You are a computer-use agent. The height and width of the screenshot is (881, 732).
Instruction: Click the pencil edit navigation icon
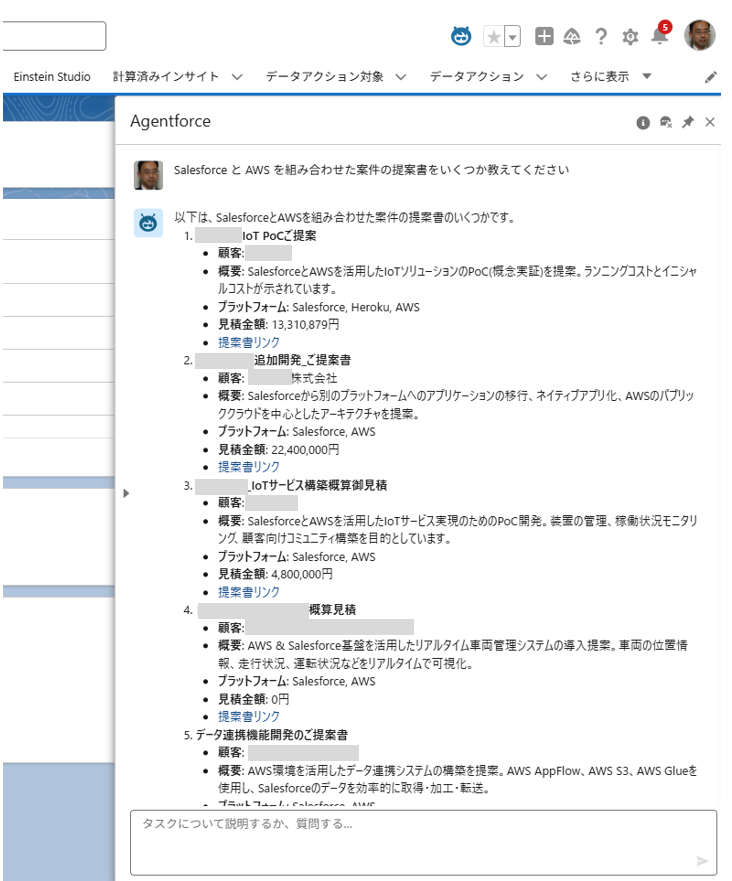click(x=711, y=77)
